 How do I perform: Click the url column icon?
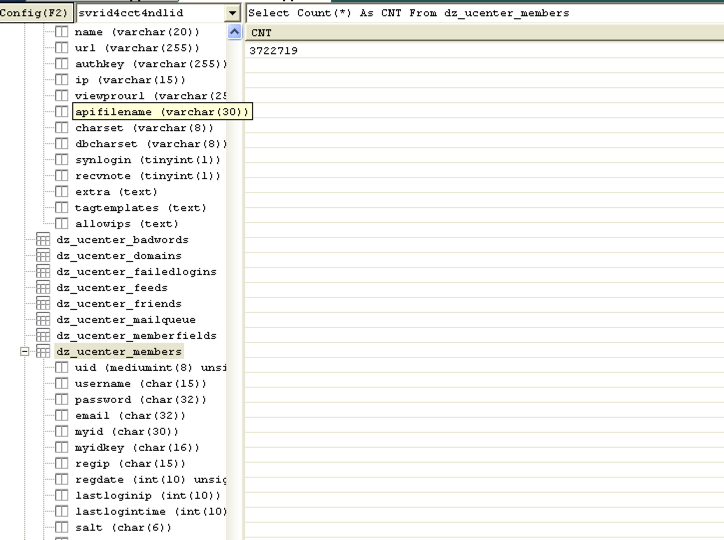(x=61, y=48)
